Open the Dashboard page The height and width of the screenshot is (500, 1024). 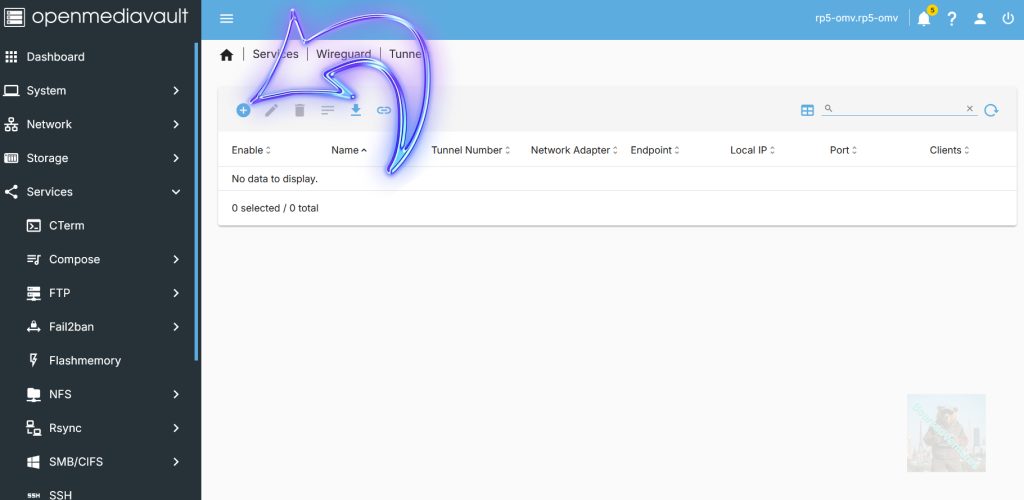[56, 57]
